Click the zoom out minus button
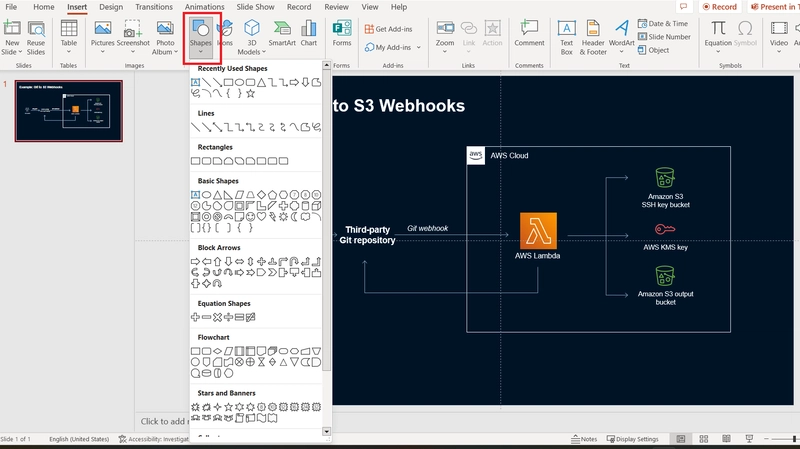800x449 pixels. pos(766,439)
